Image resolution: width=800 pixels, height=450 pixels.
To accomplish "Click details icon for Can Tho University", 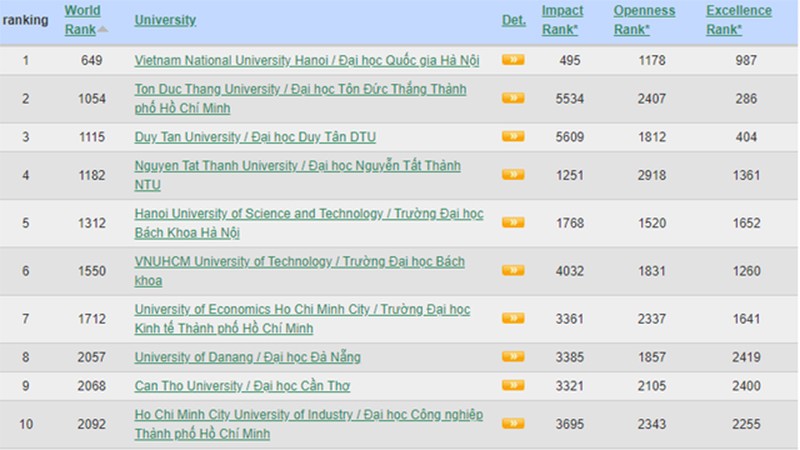I will (513, 385).
